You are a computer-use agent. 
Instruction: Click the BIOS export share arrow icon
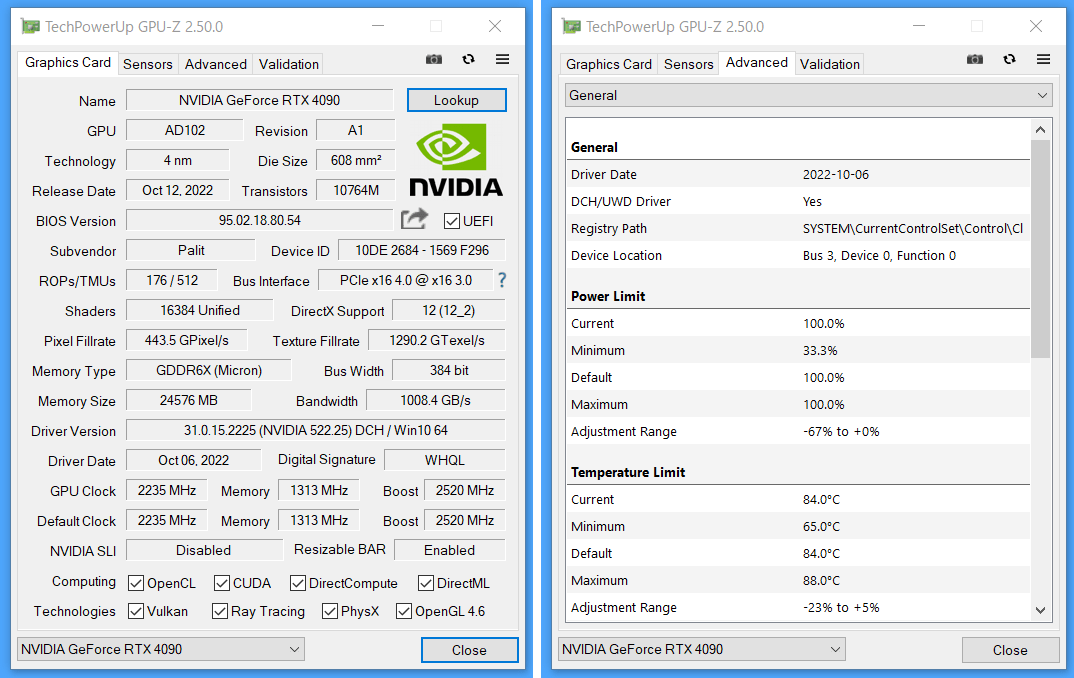pos(414,219)
